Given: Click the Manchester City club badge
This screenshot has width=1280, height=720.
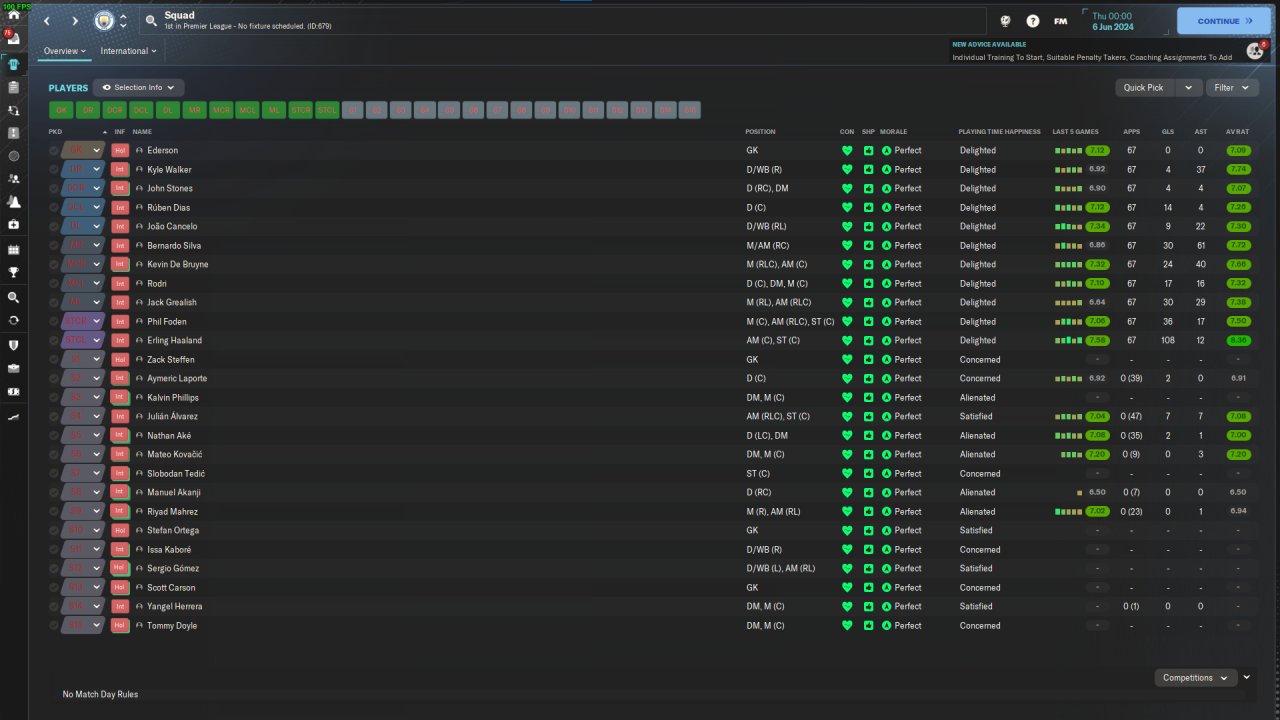Looking at the screenshot, I should [x=104, y=20].
